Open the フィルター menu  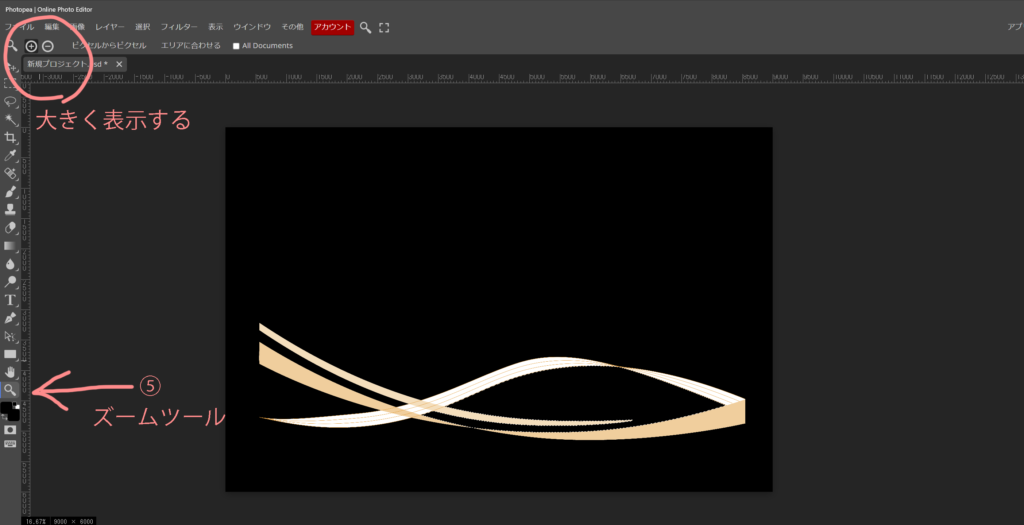click(x=178, y=27)
